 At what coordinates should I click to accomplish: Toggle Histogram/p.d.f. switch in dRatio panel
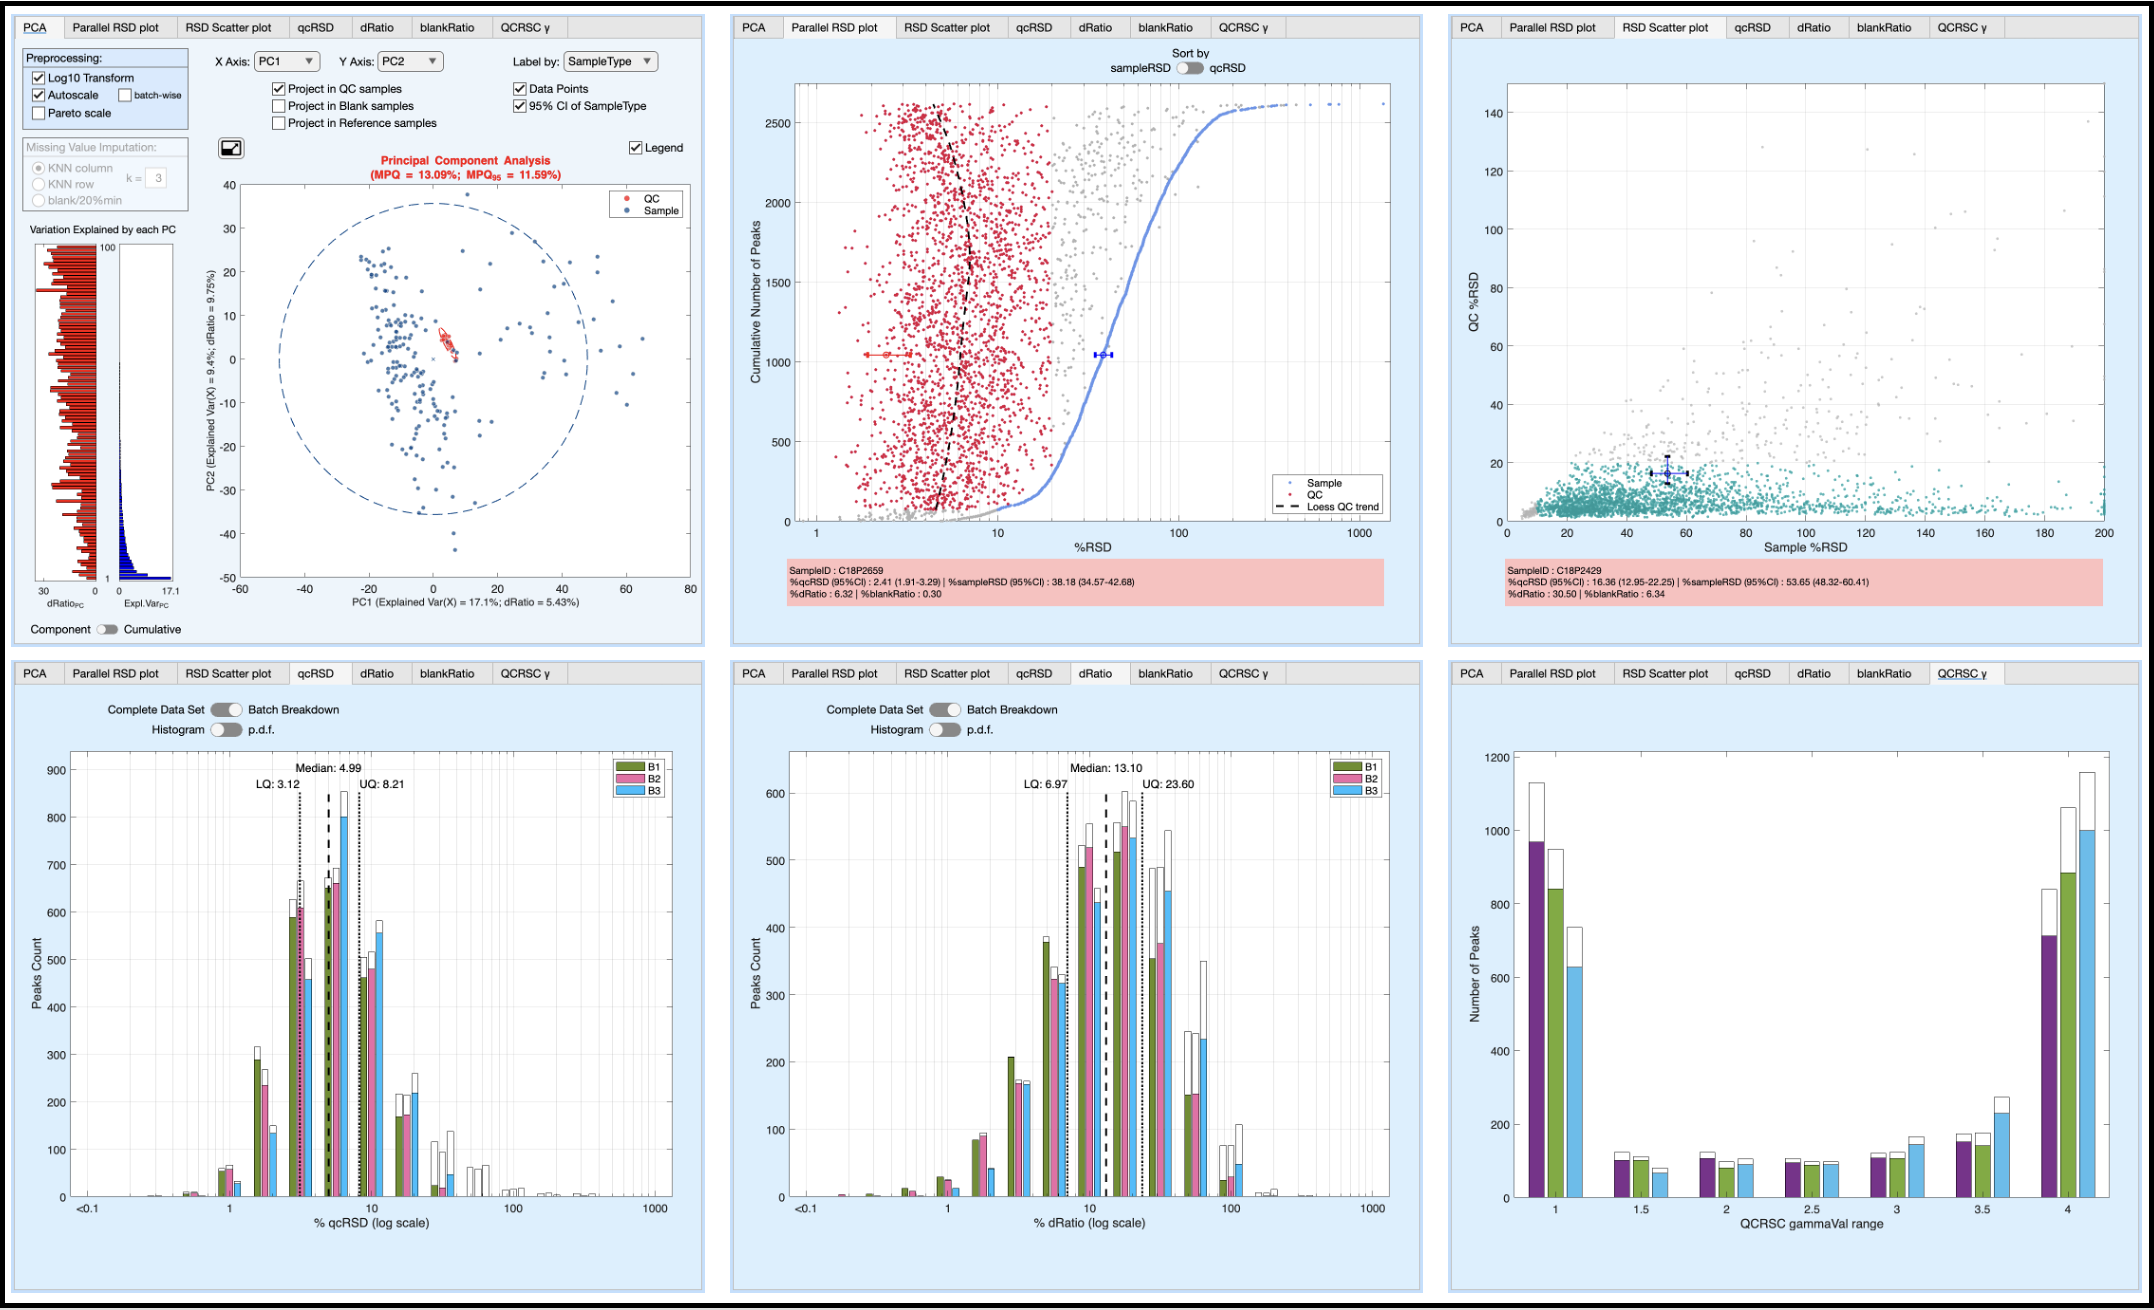point(945,730)
